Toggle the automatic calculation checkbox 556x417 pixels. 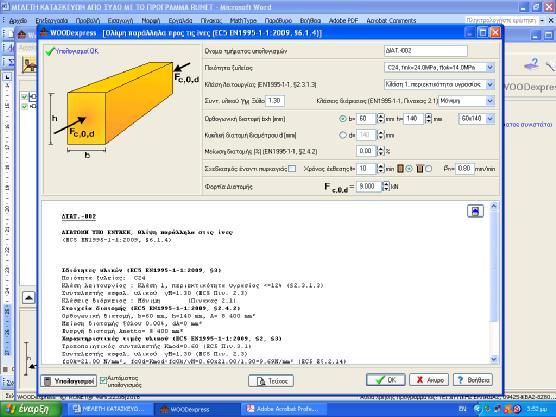[x=103, y=380]
